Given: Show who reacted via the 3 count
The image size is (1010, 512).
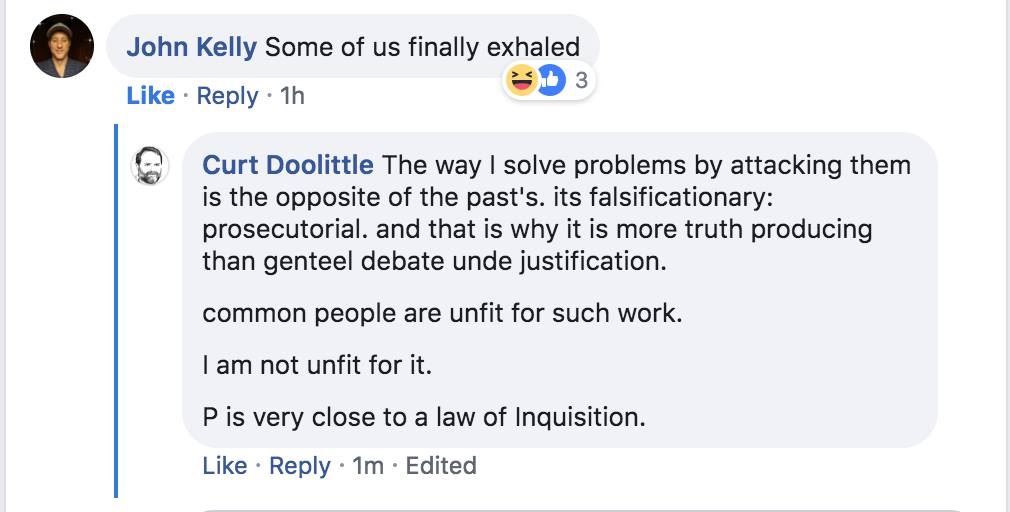Looking at the screenshot, I should pos(581,80).
